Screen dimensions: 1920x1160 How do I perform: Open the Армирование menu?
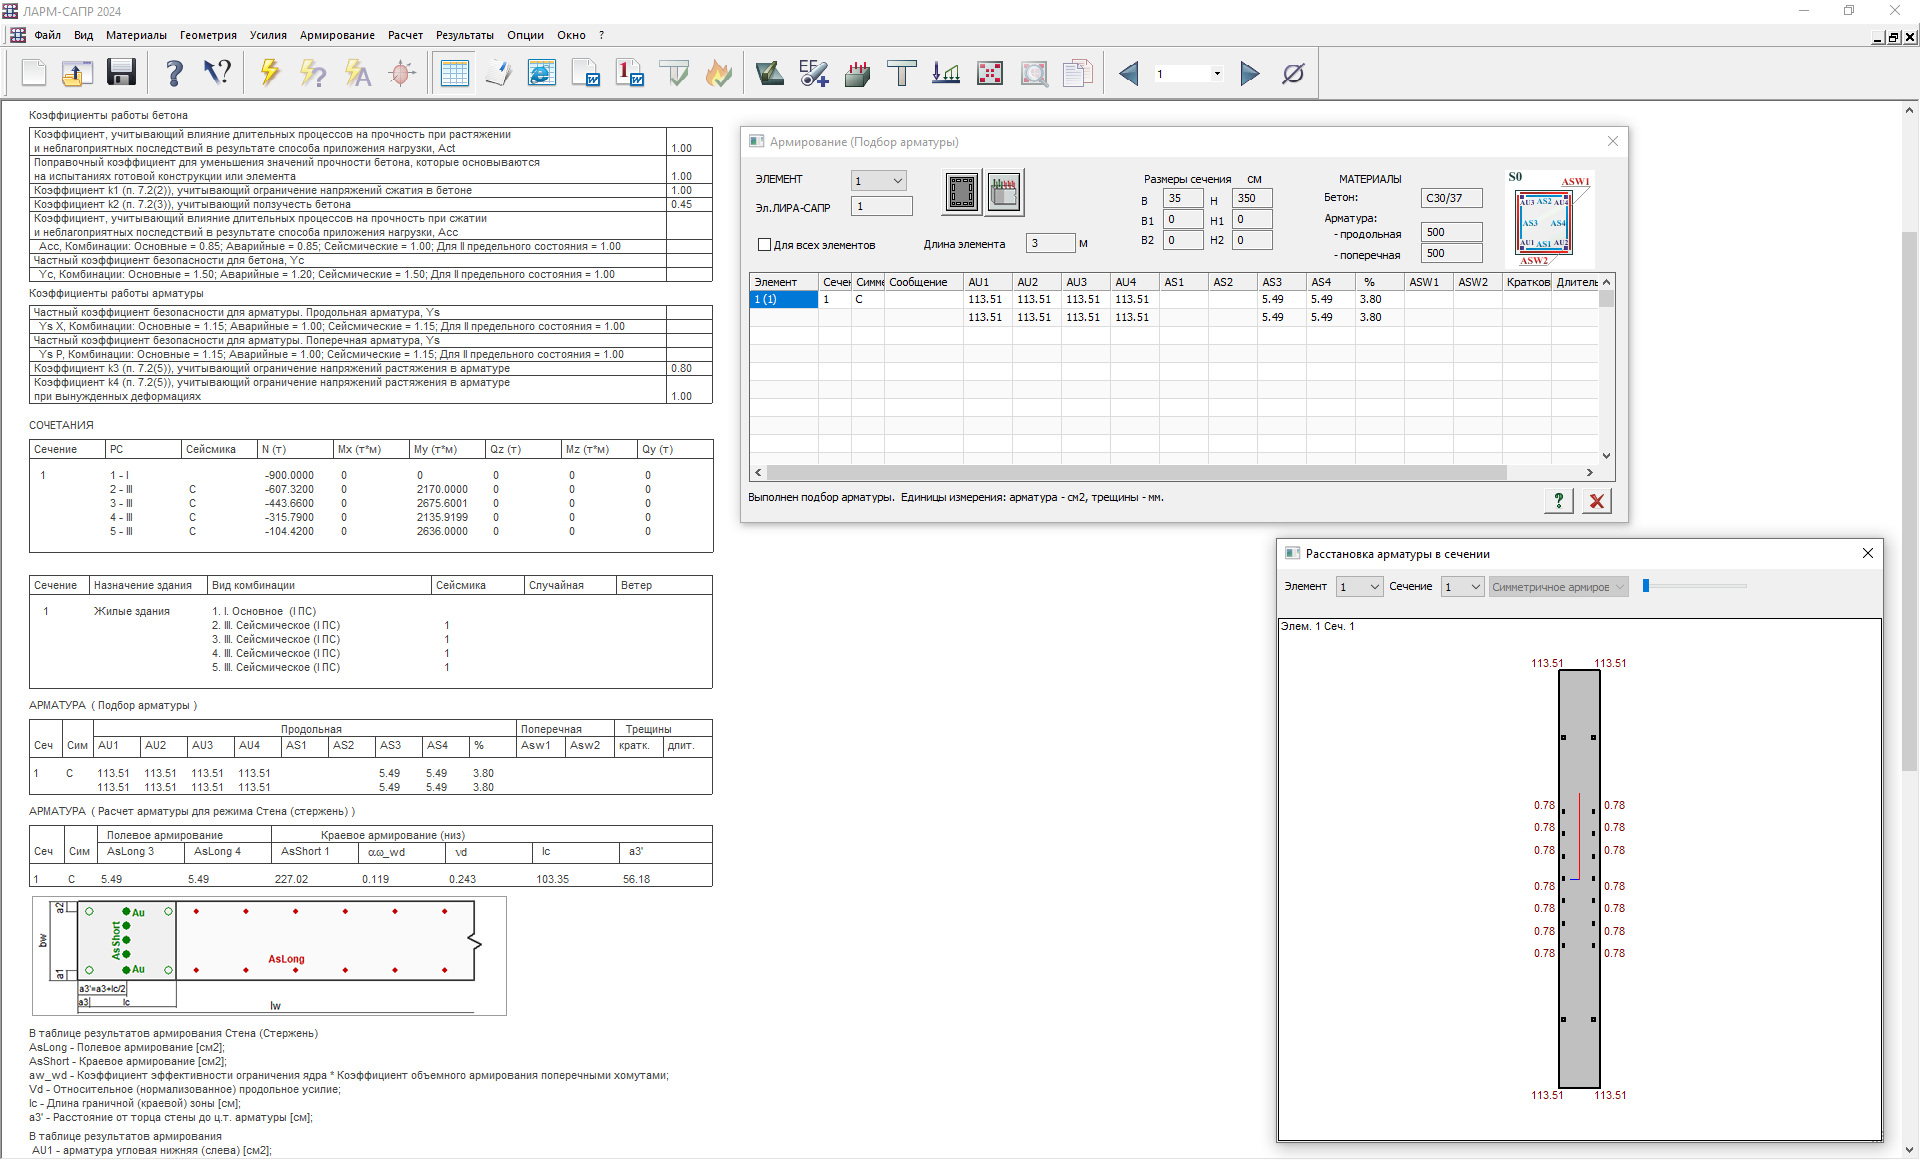337,35
